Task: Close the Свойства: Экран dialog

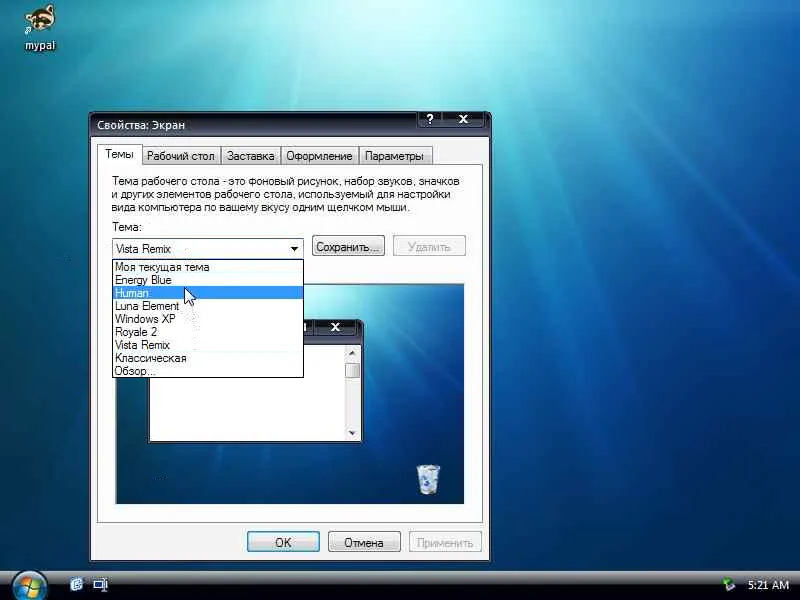Action: (463, 119)
